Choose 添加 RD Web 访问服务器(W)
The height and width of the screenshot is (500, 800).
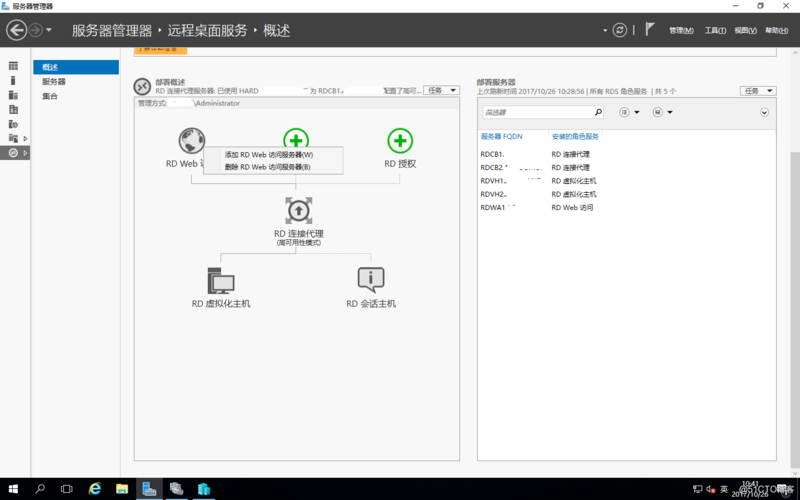point(273,155)
